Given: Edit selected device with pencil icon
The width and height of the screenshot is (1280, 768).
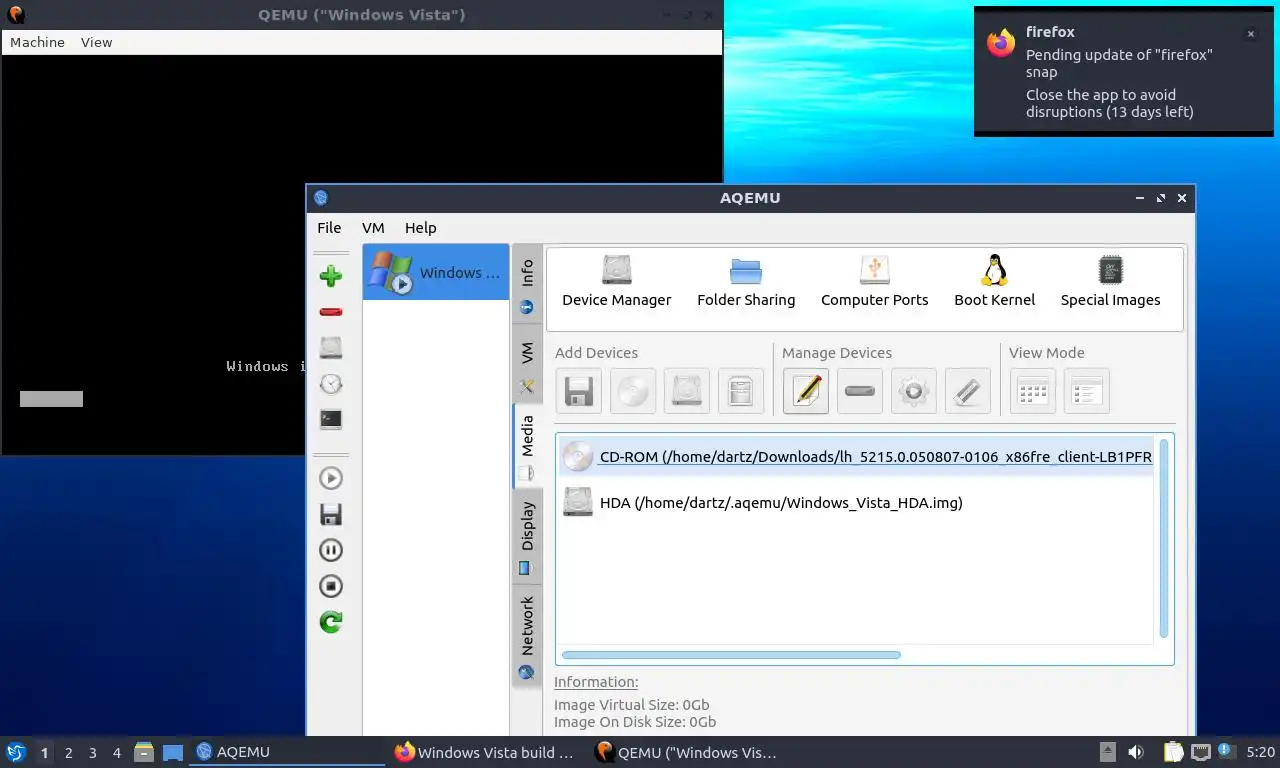Looking at the screenshot, I should click(806, 391).
